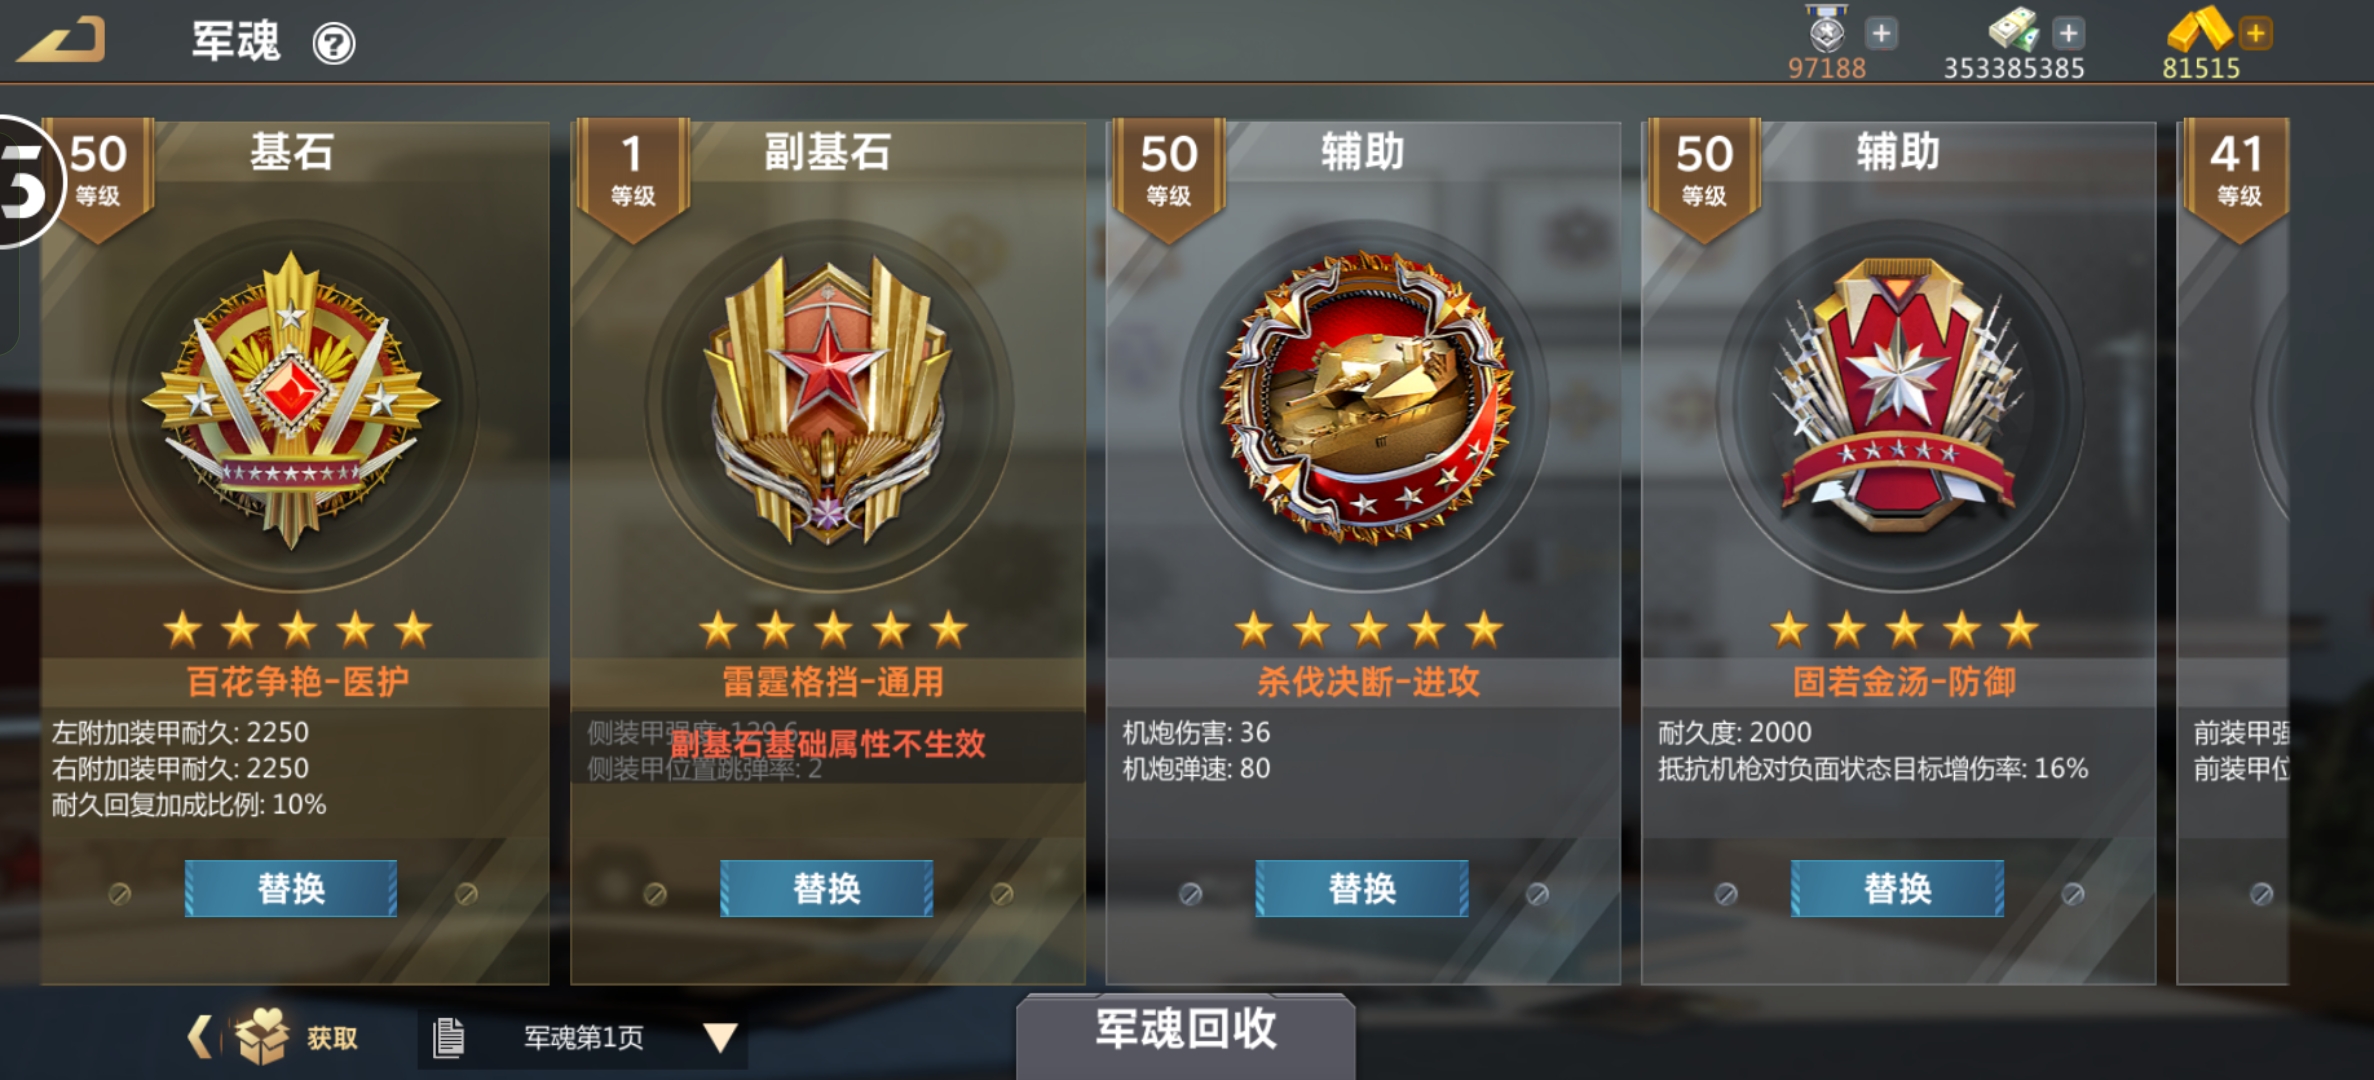This screenshot has width=2374, height=1080.
Task: Collapse panel with left chevron near 获取
Action: coord(200,1037)
